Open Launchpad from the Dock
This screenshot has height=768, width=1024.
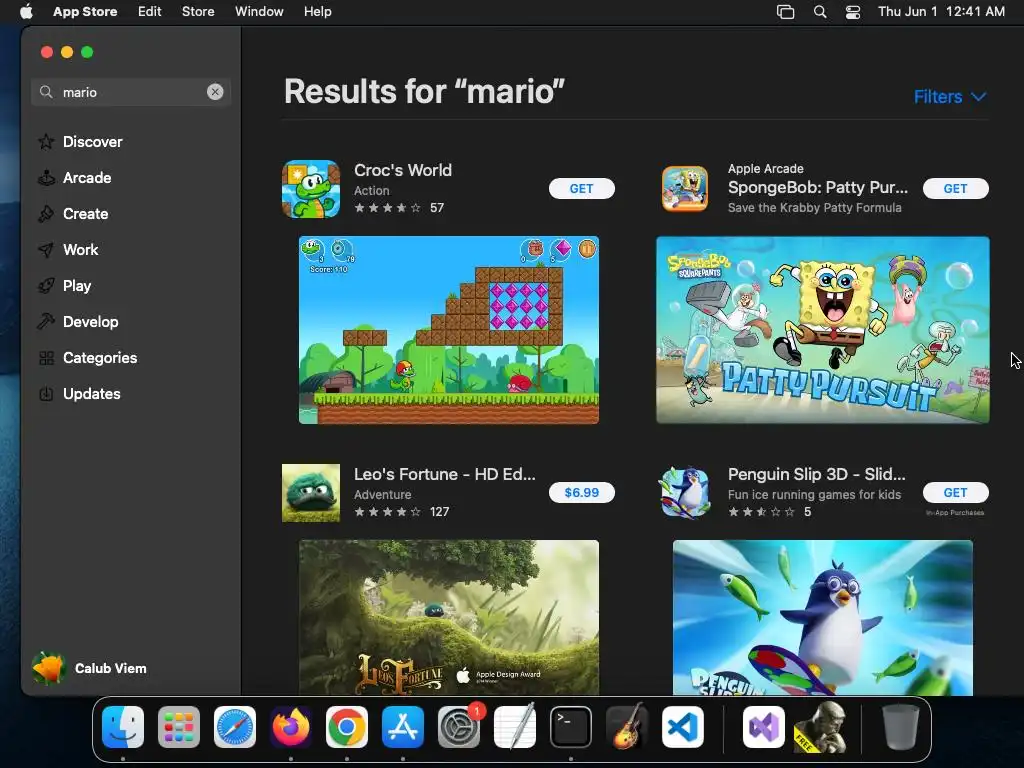(x=179, y=726)
